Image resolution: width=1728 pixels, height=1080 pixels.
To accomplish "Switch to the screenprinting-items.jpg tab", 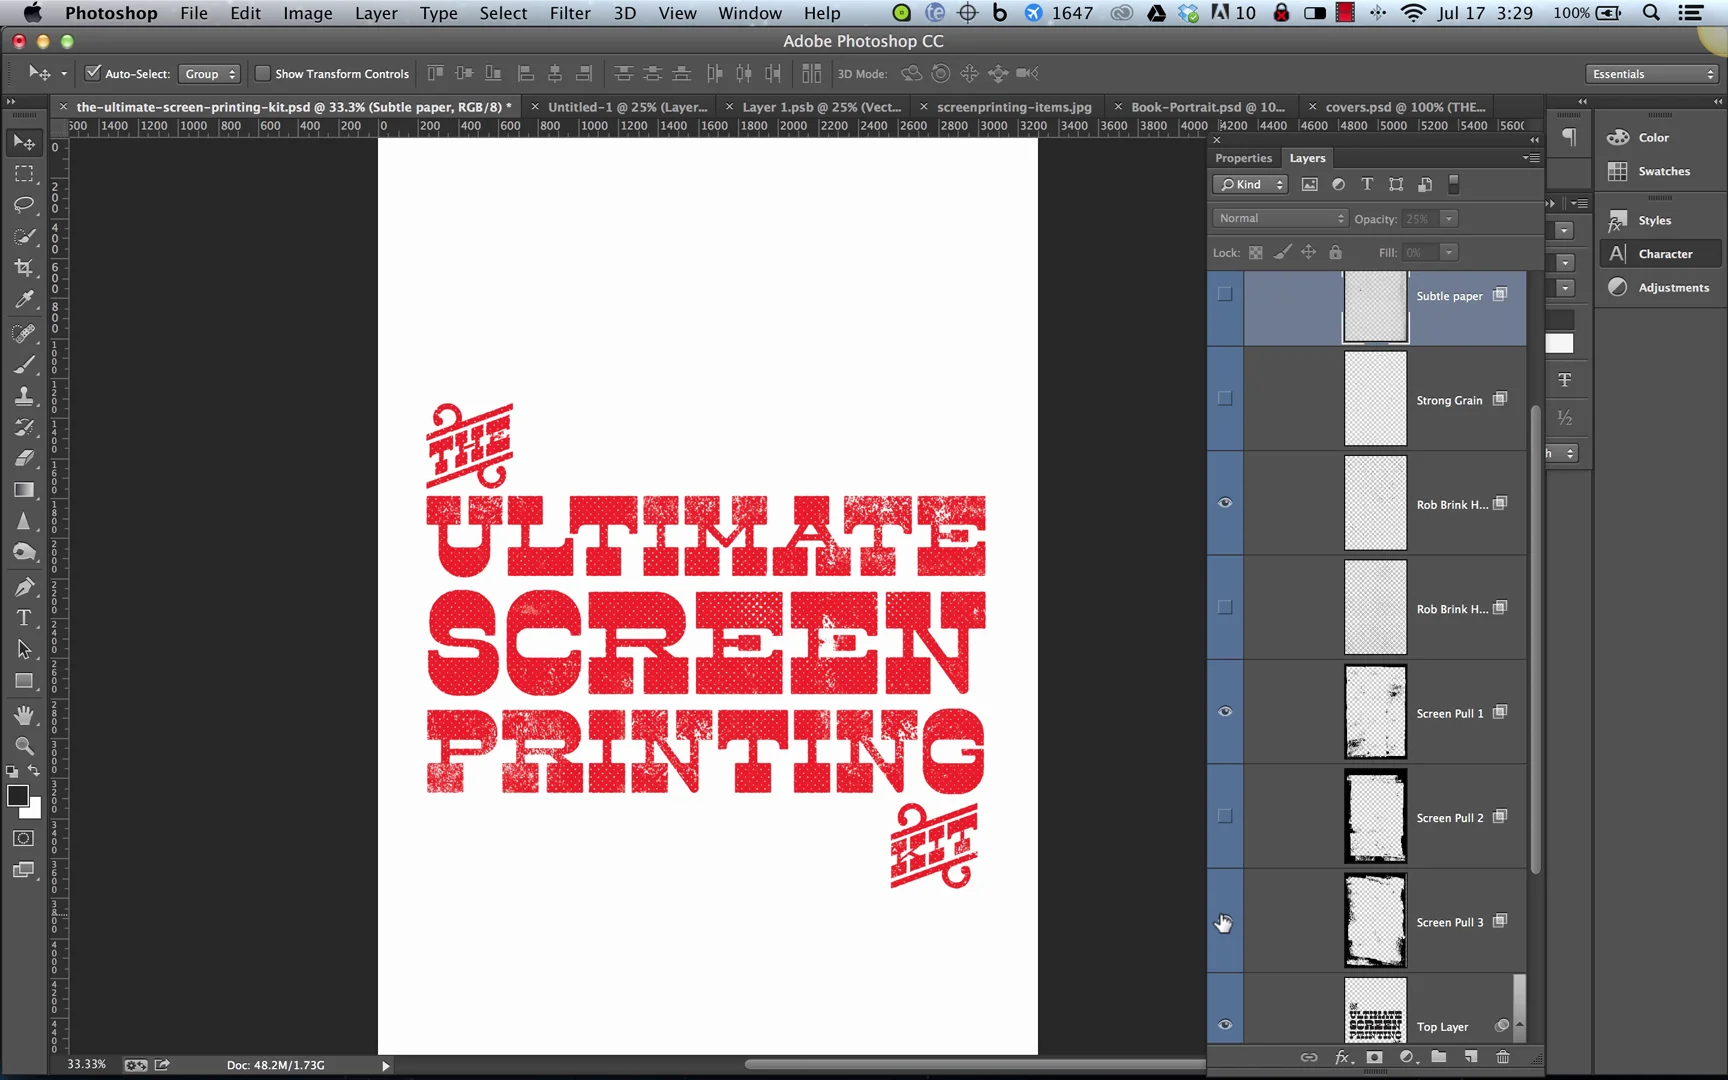I will [x=1014, y=106].
